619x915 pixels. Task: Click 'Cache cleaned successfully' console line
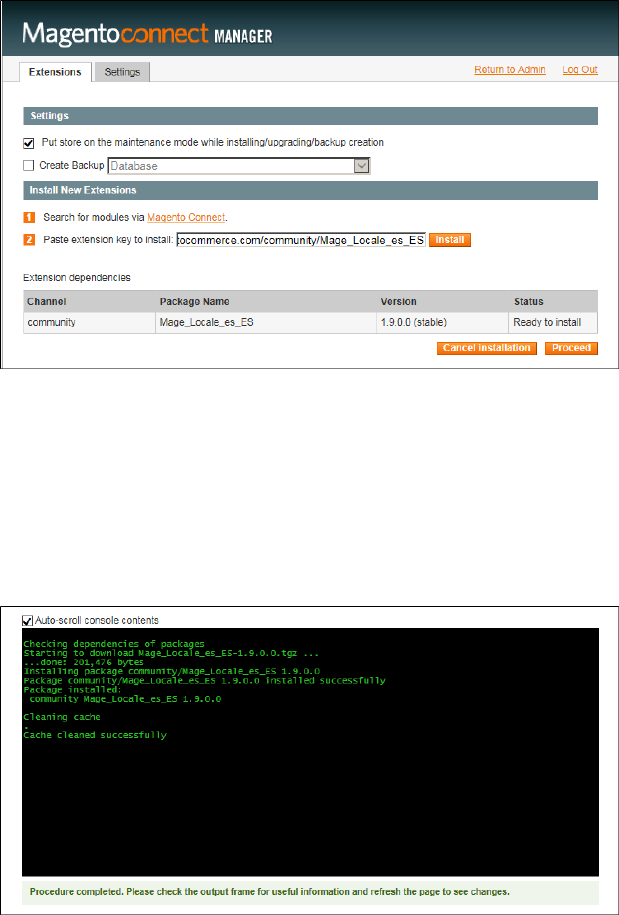pos(95,735)
